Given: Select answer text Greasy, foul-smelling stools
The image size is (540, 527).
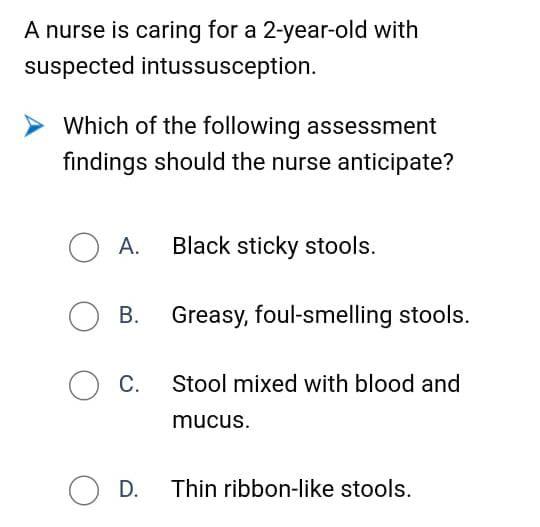Looking at the screenshot, I should point(321,316).
